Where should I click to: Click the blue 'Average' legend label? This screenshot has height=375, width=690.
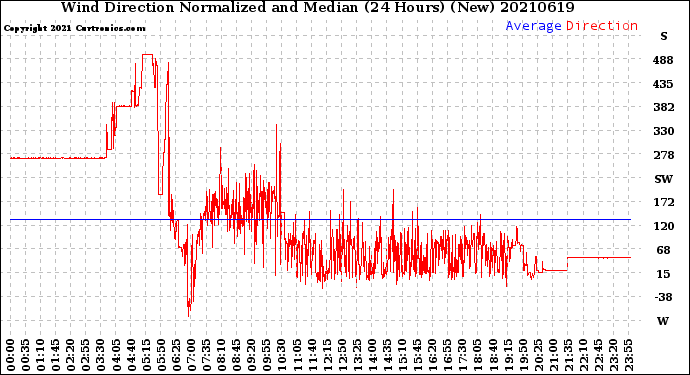[x=533, y=26]
